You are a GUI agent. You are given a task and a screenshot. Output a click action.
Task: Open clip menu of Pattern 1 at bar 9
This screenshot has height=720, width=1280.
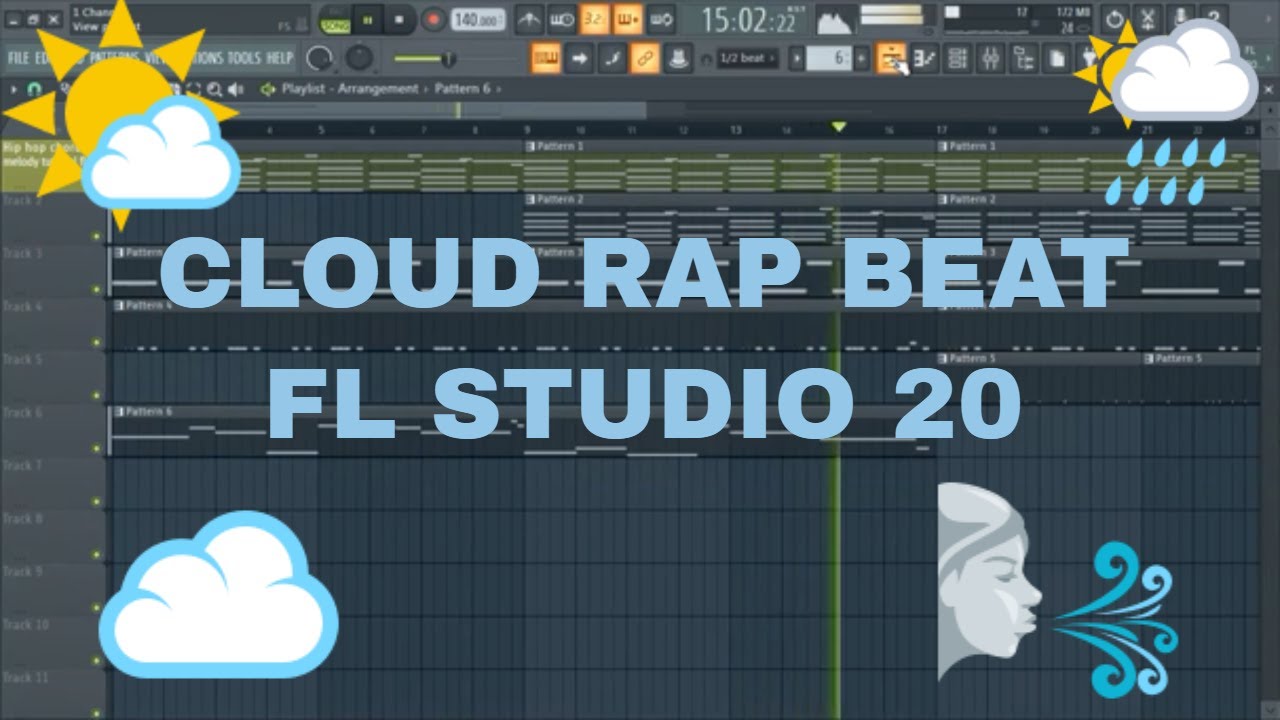[x=531, y=146]
